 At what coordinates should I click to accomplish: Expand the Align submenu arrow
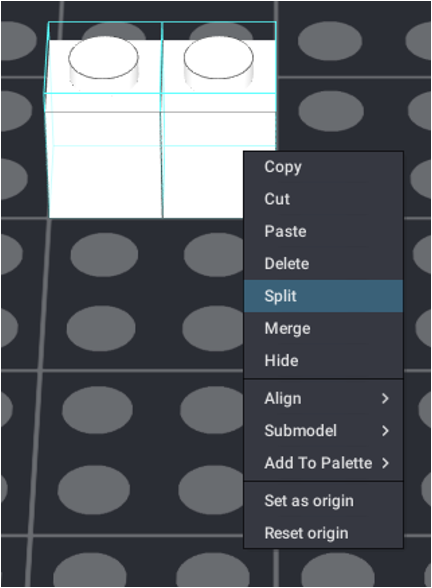[x=385, y=398]
